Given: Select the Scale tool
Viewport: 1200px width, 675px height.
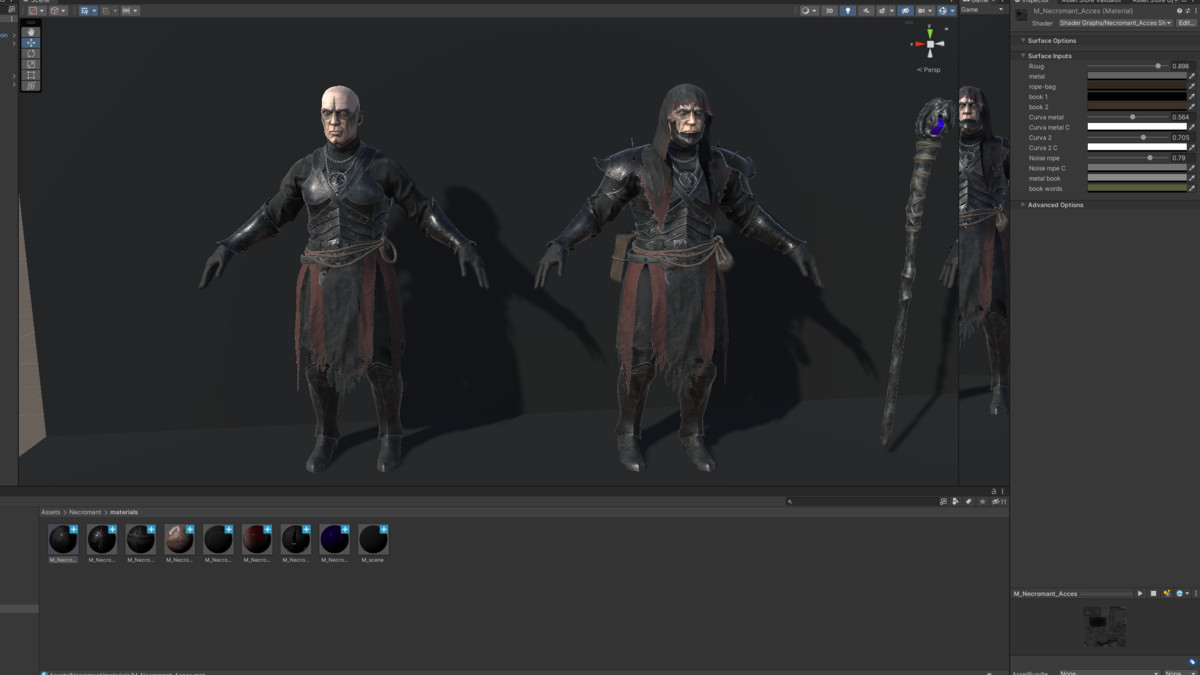Looking at the screenshot, I should coord(30,64).
